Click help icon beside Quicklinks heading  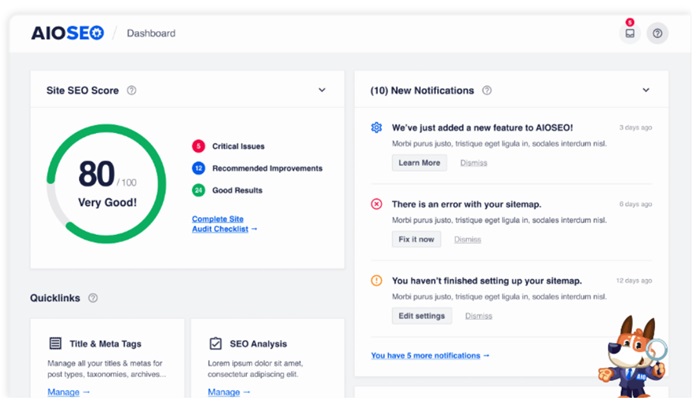(x=93, y=298)
